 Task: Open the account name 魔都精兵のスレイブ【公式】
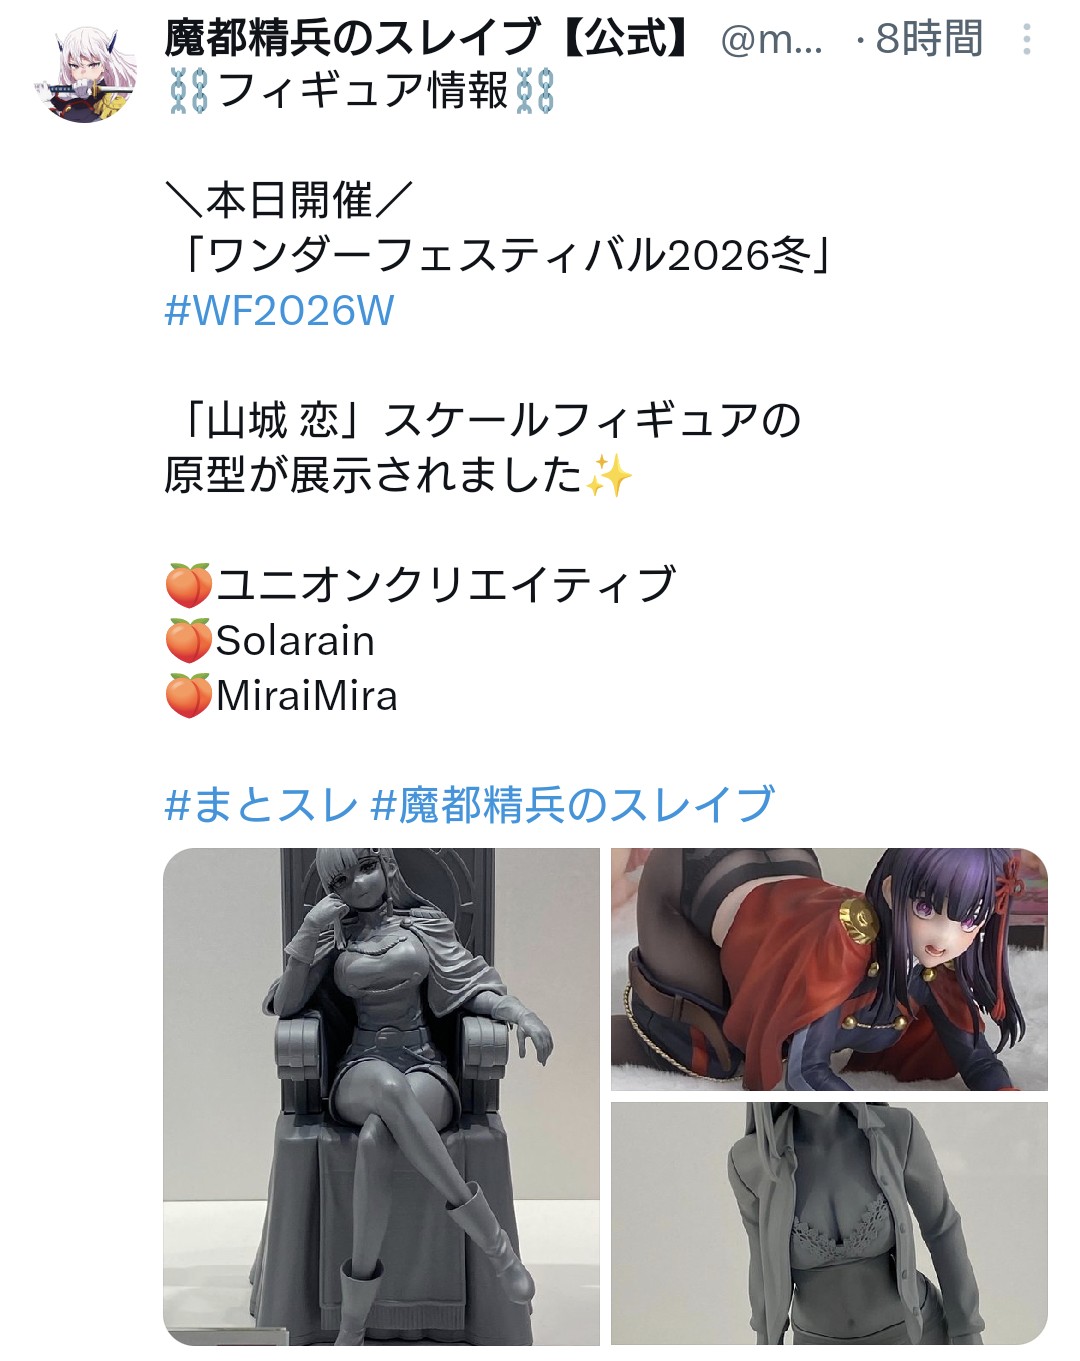point(429,39)
